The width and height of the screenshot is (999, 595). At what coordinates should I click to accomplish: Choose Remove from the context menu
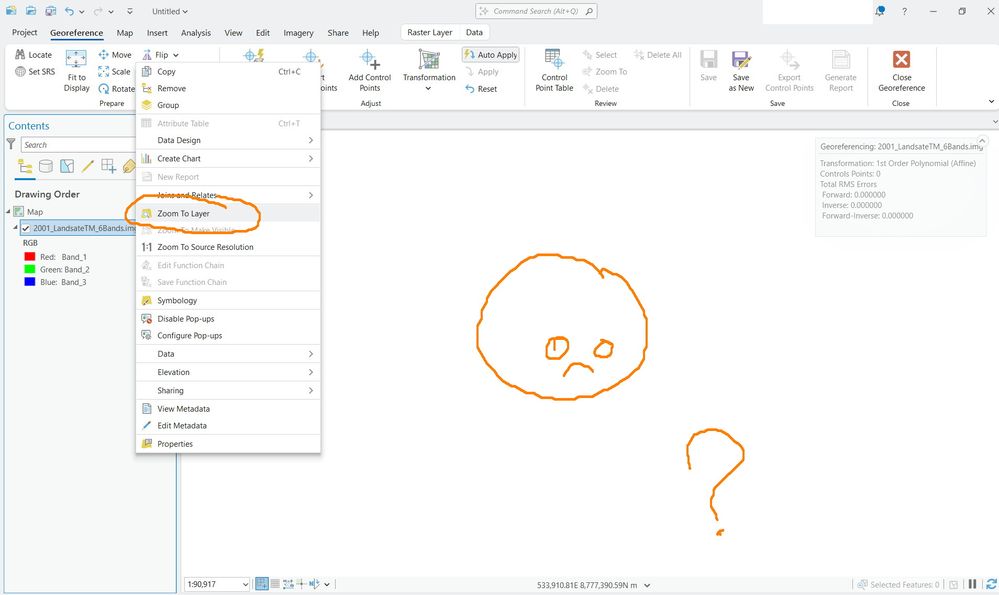pyautogui.click(x=228, y=89)
